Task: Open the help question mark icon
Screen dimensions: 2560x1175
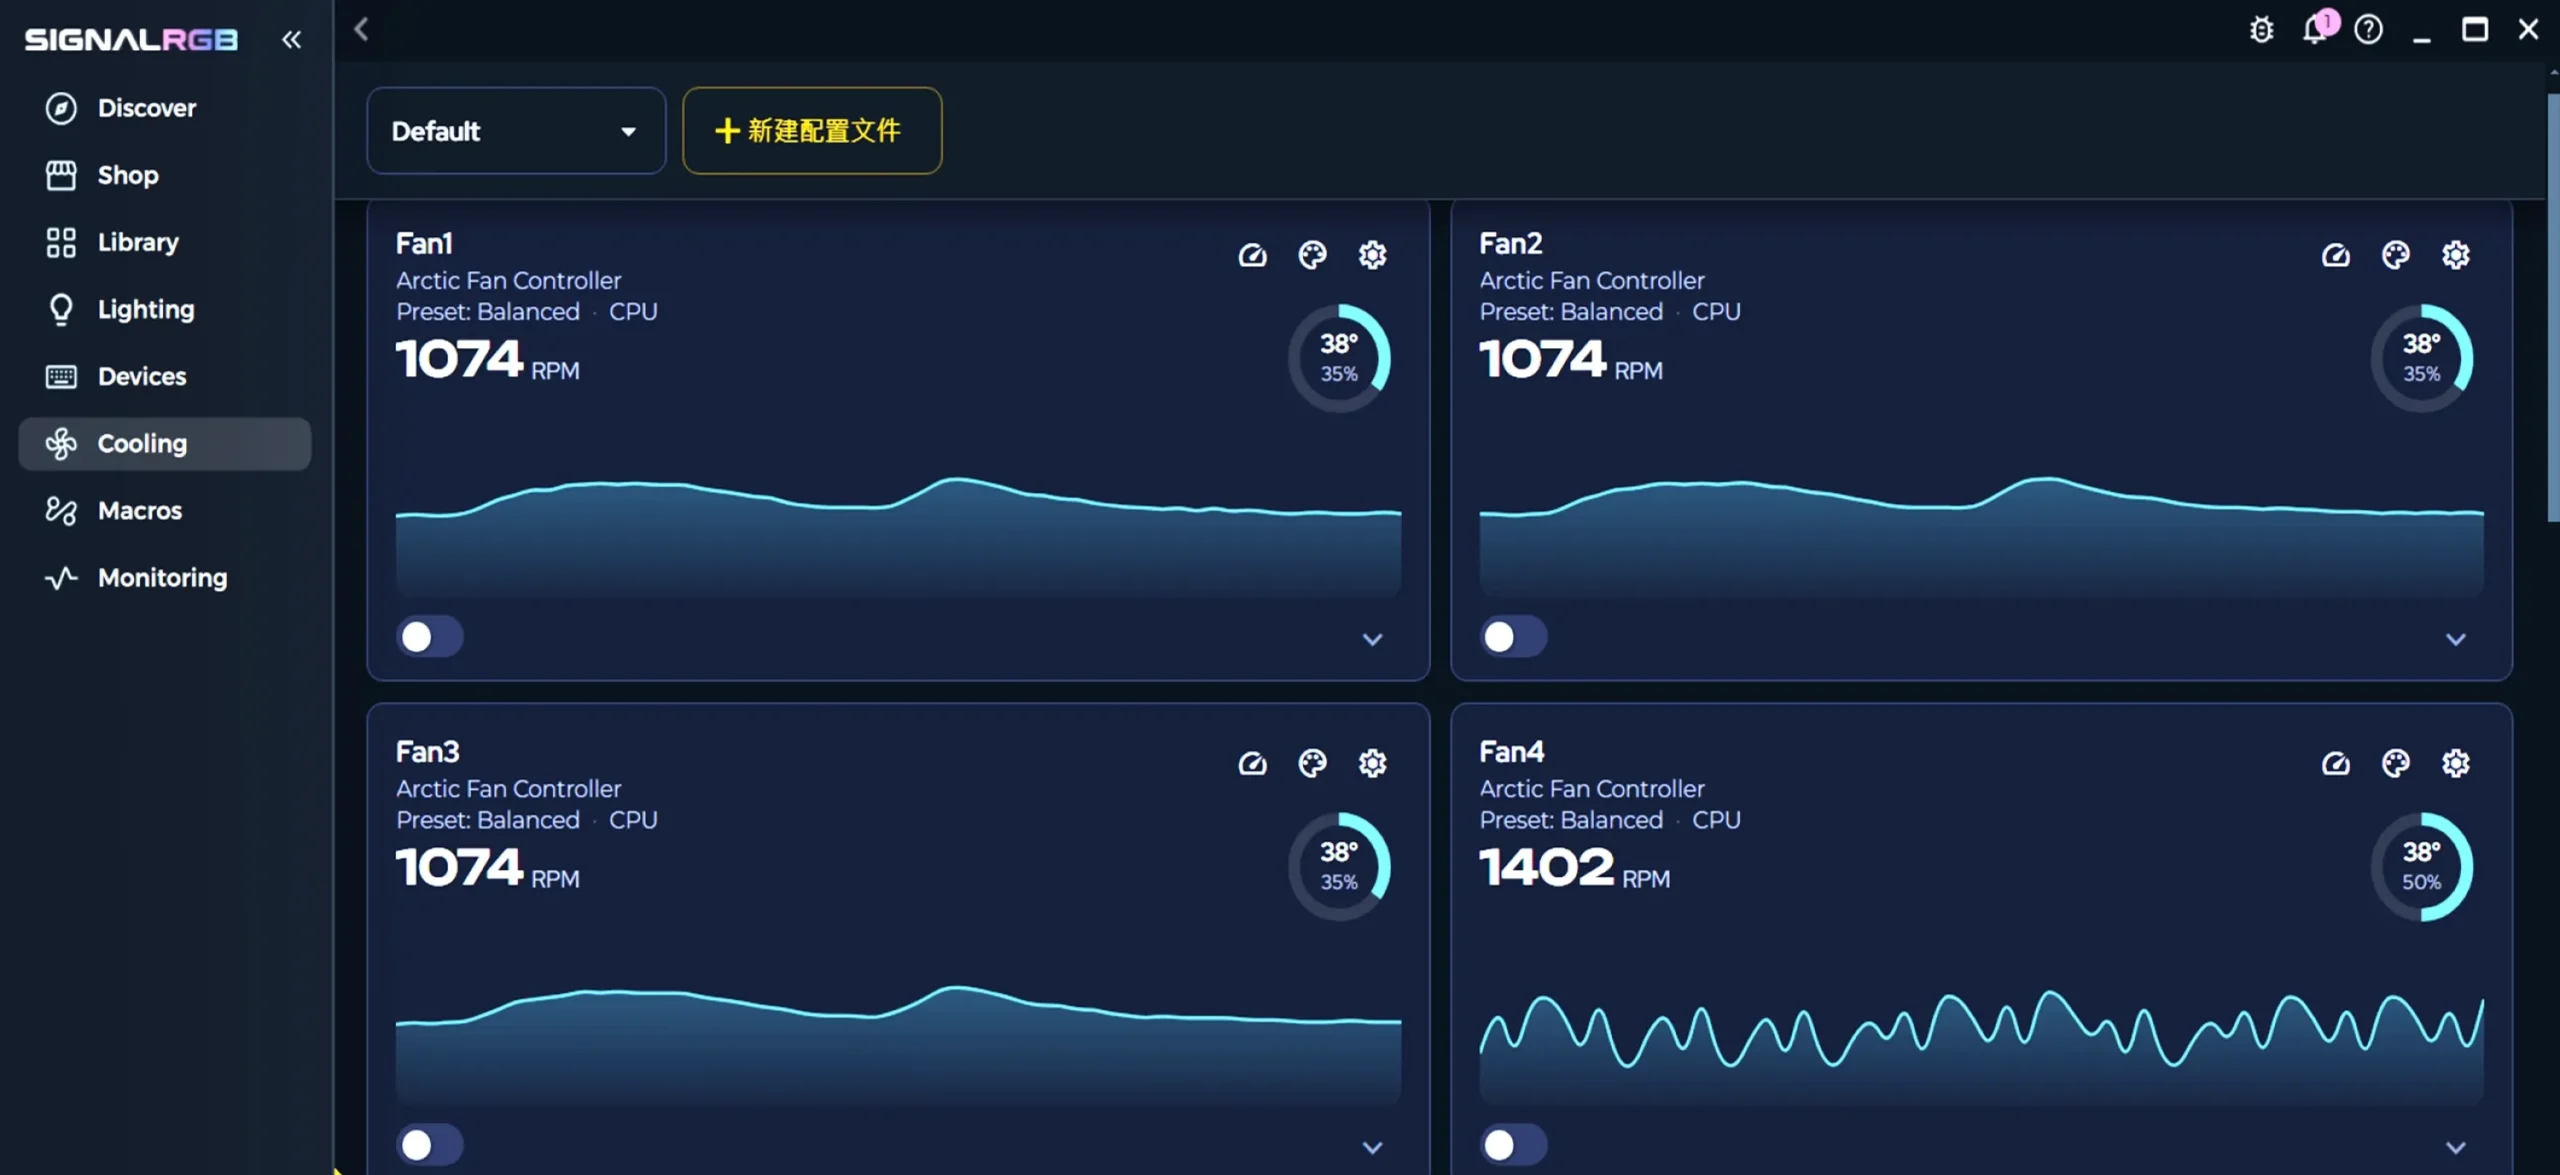Action: [2368, 30]
